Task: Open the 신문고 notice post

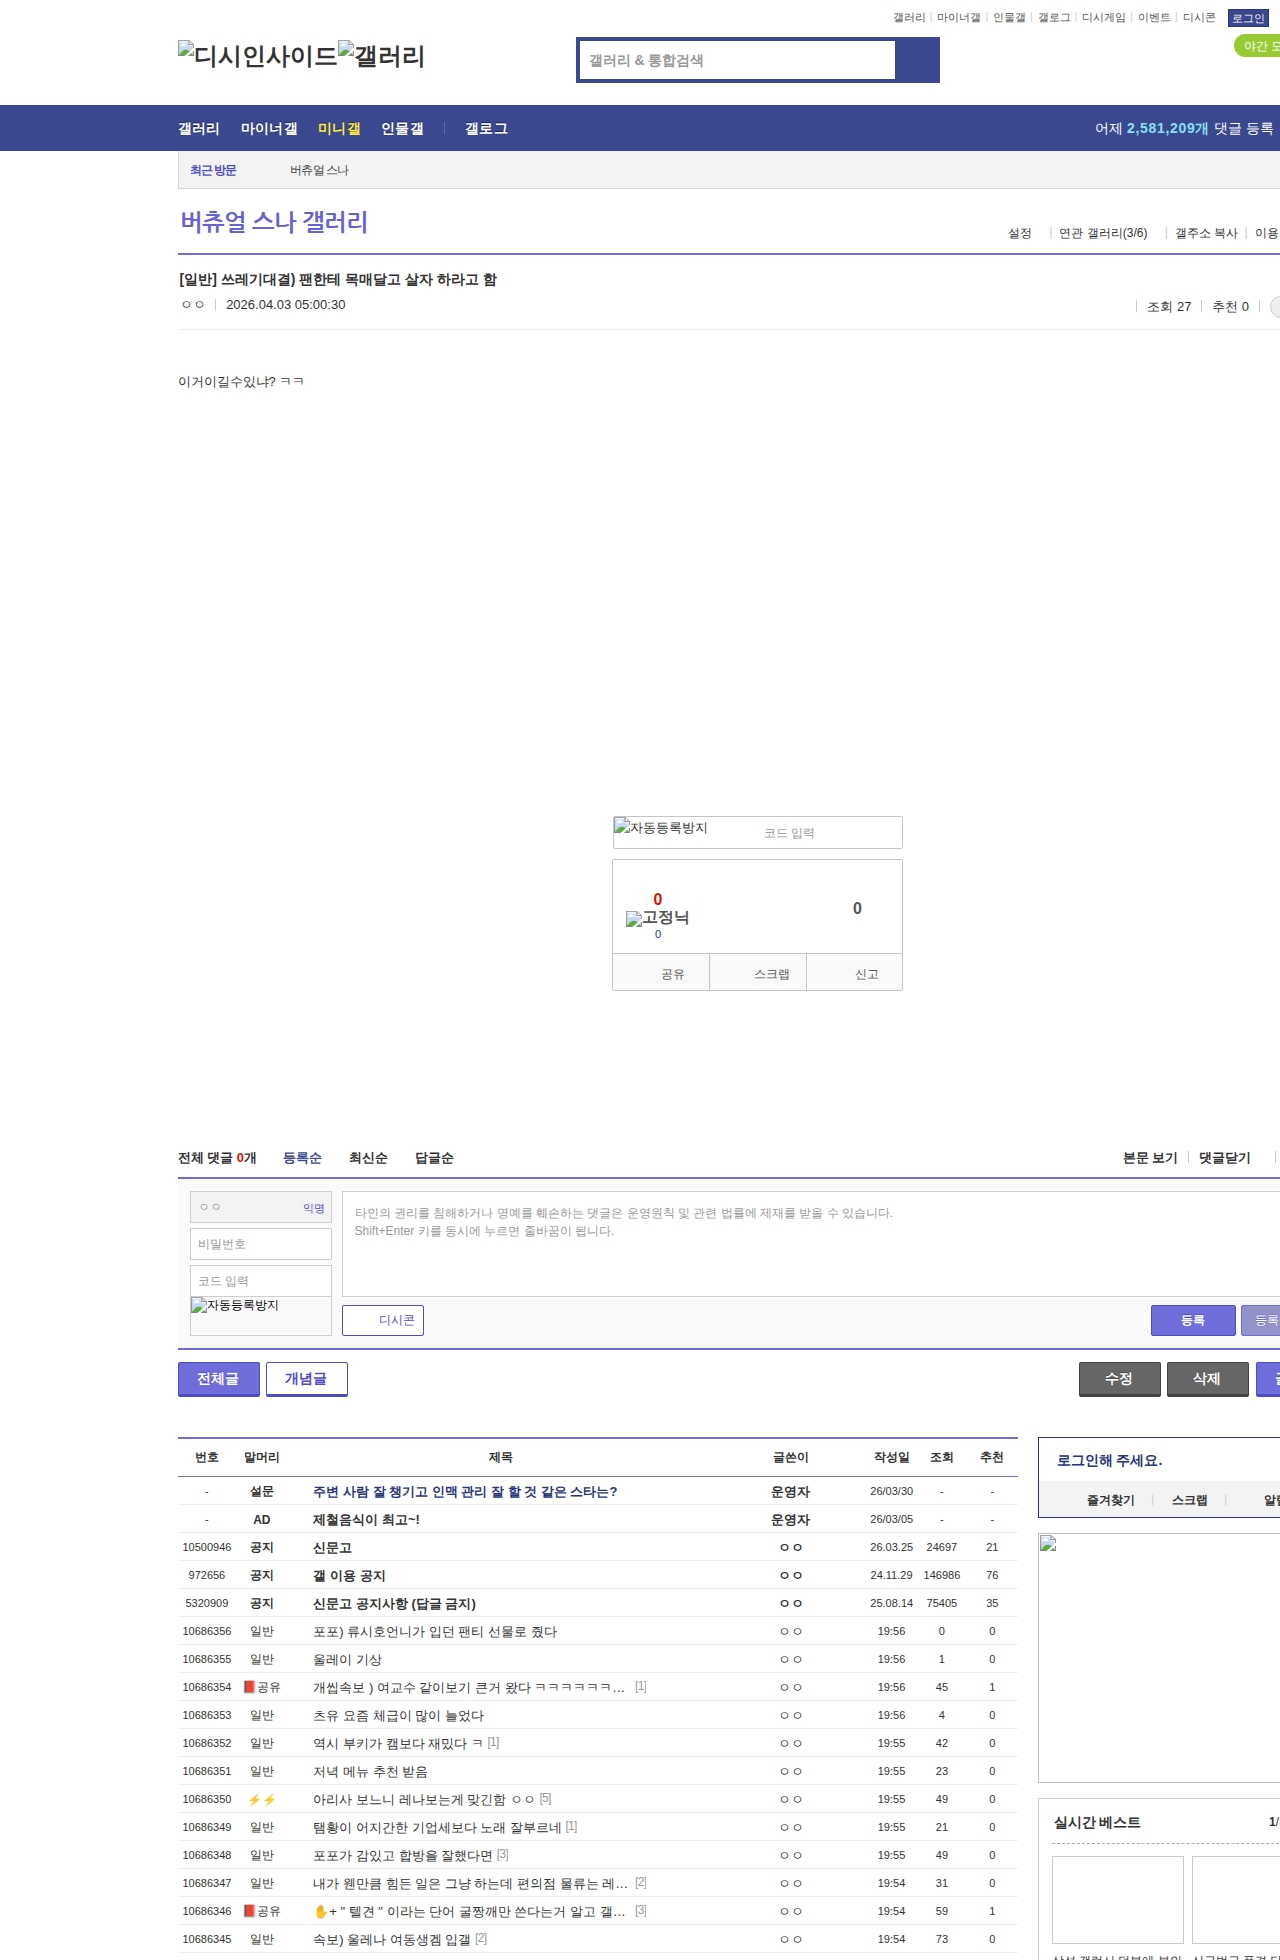Action: [x=332, y=1547]
